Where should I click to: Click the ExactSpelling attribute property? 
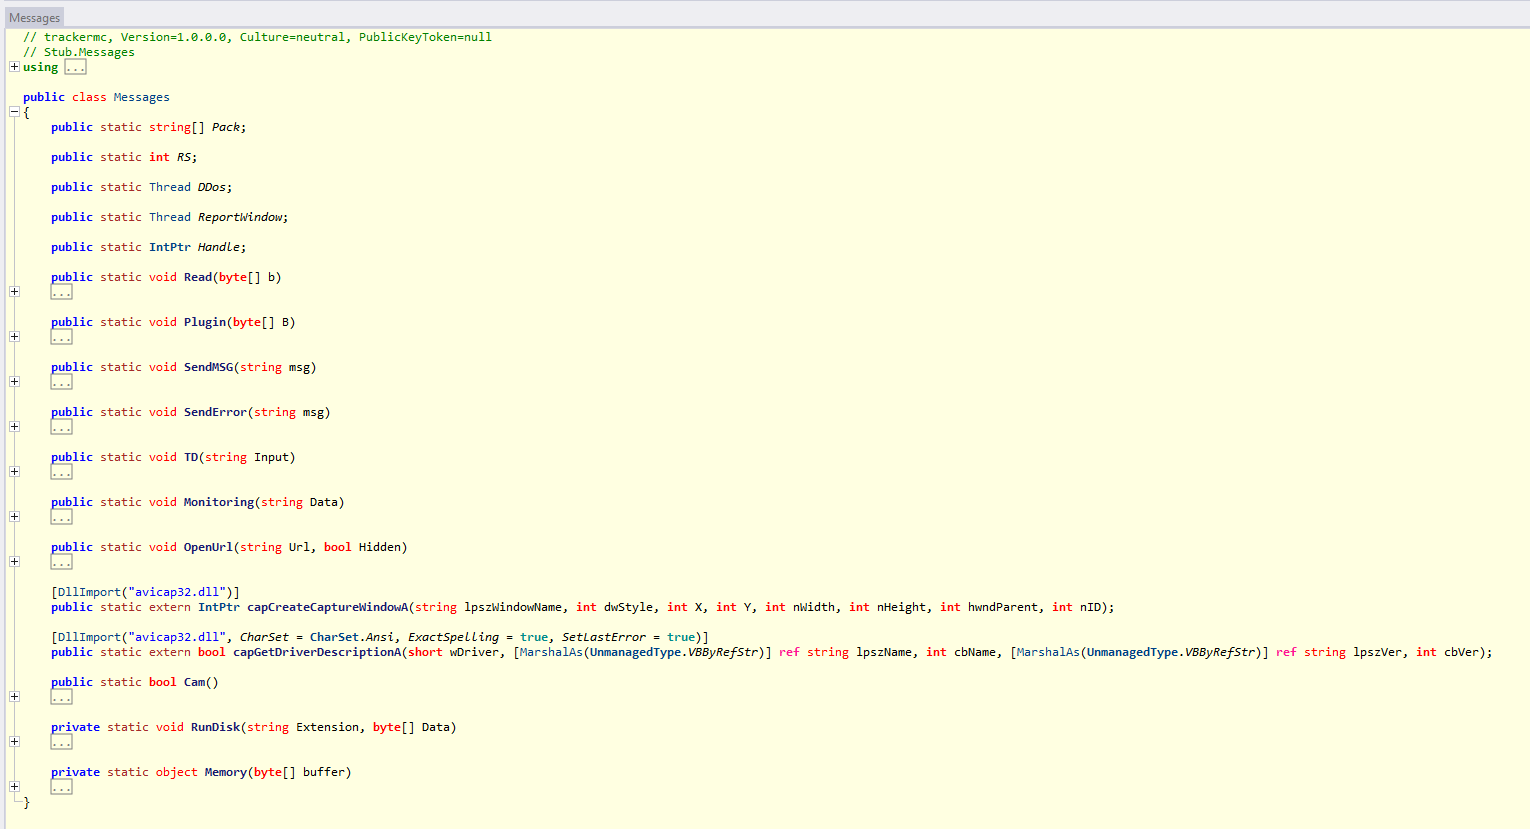coord(454,637)
